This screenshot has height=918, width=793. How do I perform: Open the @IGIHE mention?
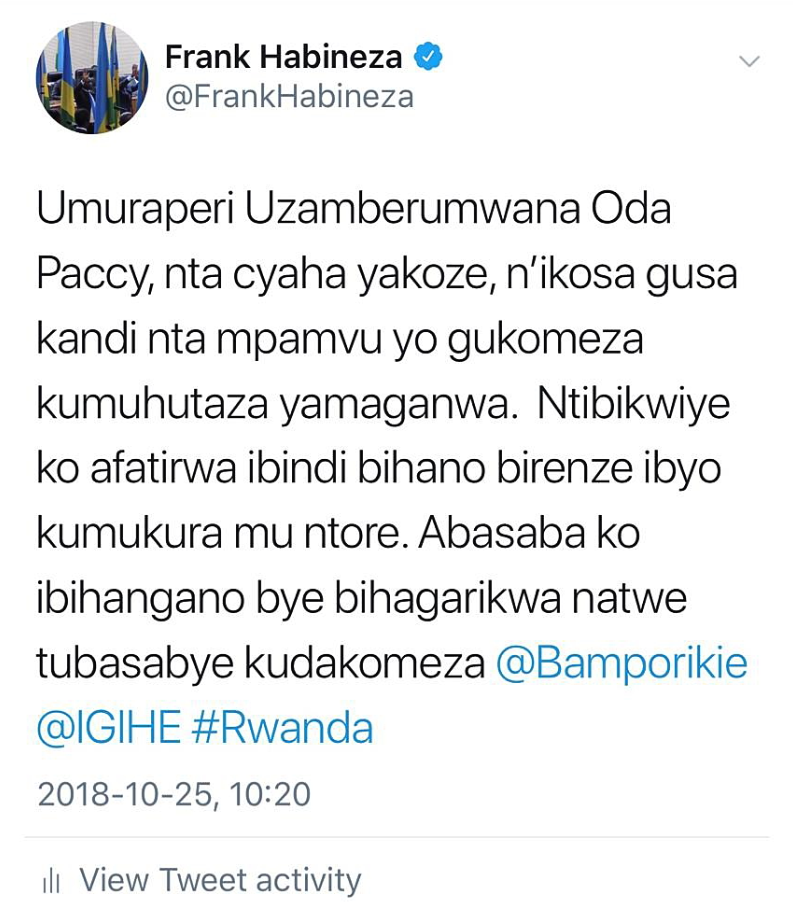coord(109,728)
